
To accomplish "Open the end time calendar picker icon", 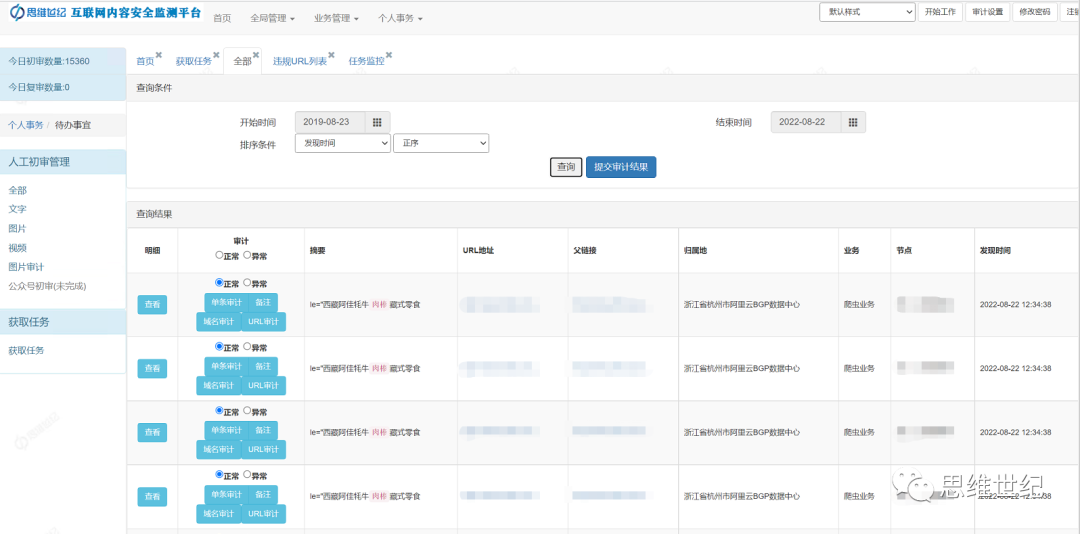I will tap(853, 122).
